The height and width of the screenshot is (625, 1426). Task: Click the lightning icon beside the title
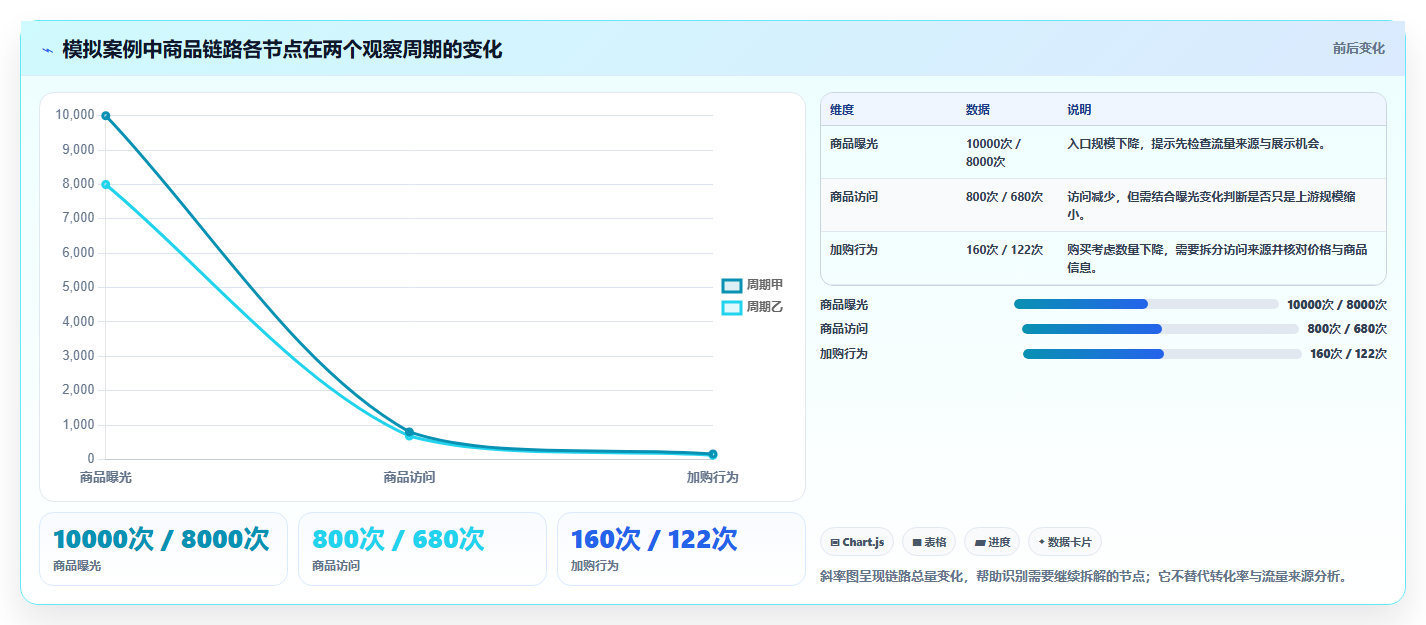point(47,50)
